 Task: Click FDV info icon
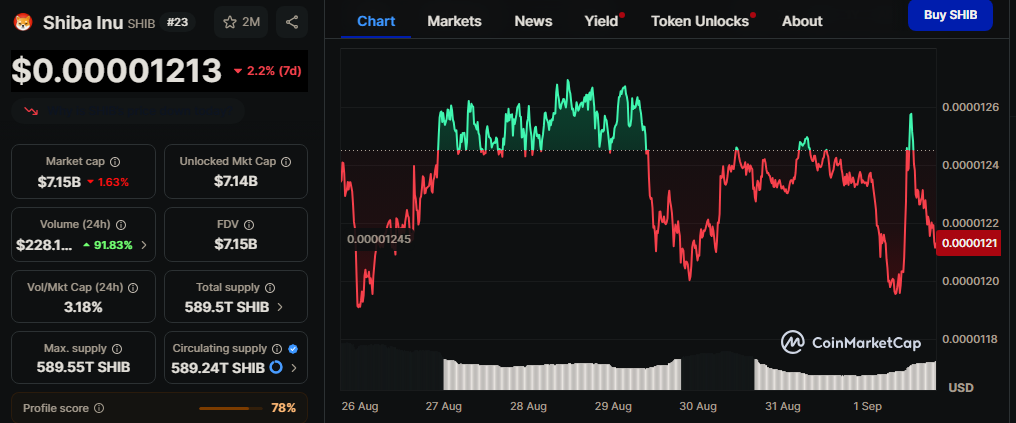(x=249, y=224)
